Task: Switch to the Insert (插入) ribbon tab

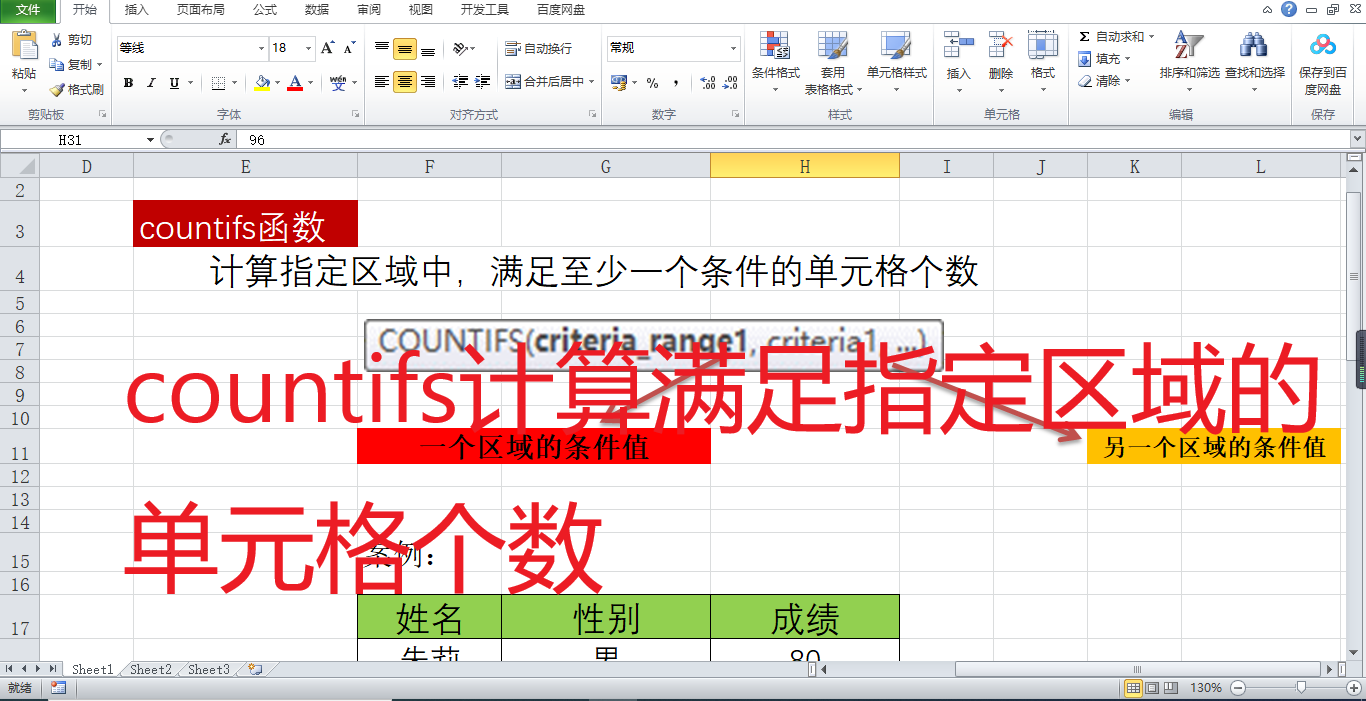Action: pyautogui.click(x=136, y=10)
